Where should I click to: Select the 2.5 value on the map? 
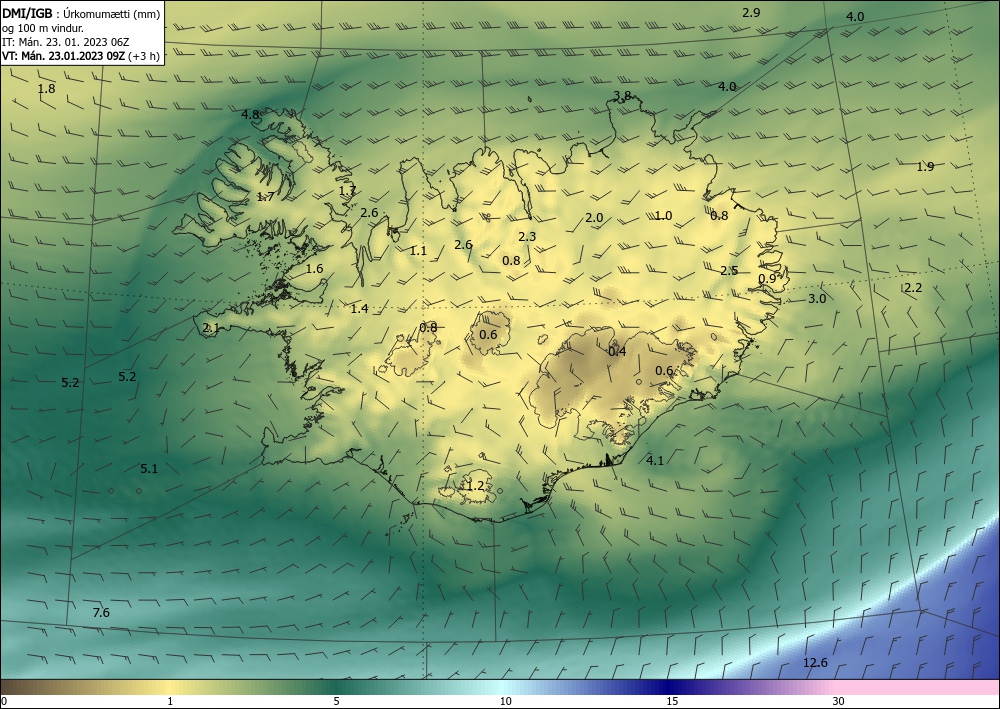click(729, 270)
